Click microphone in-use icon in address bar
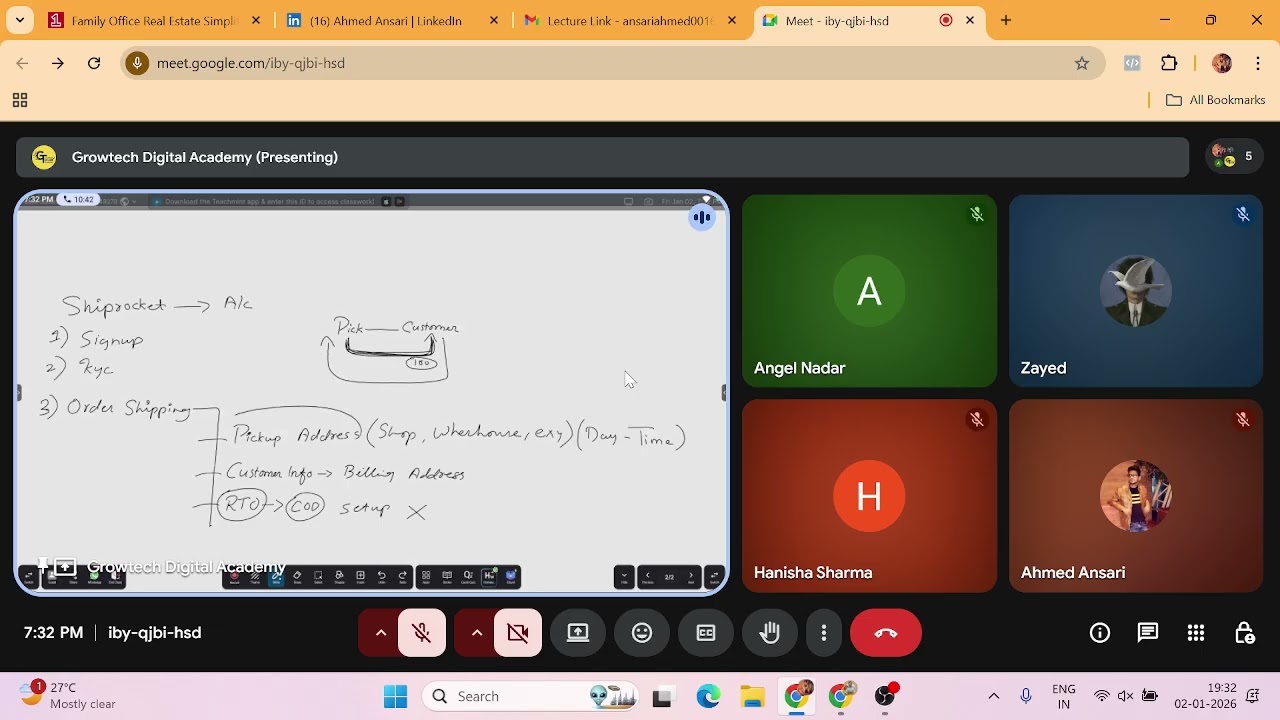Screen dimensions: 1280x720 pos(138,63)
